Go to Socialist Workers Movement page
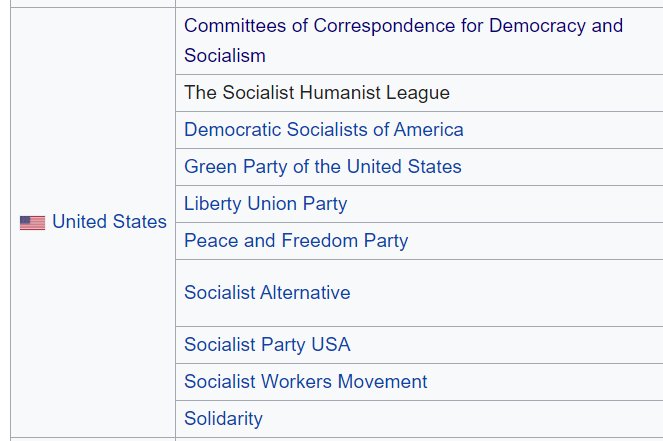This screenshot has width=663, height=441. point(305,382)
